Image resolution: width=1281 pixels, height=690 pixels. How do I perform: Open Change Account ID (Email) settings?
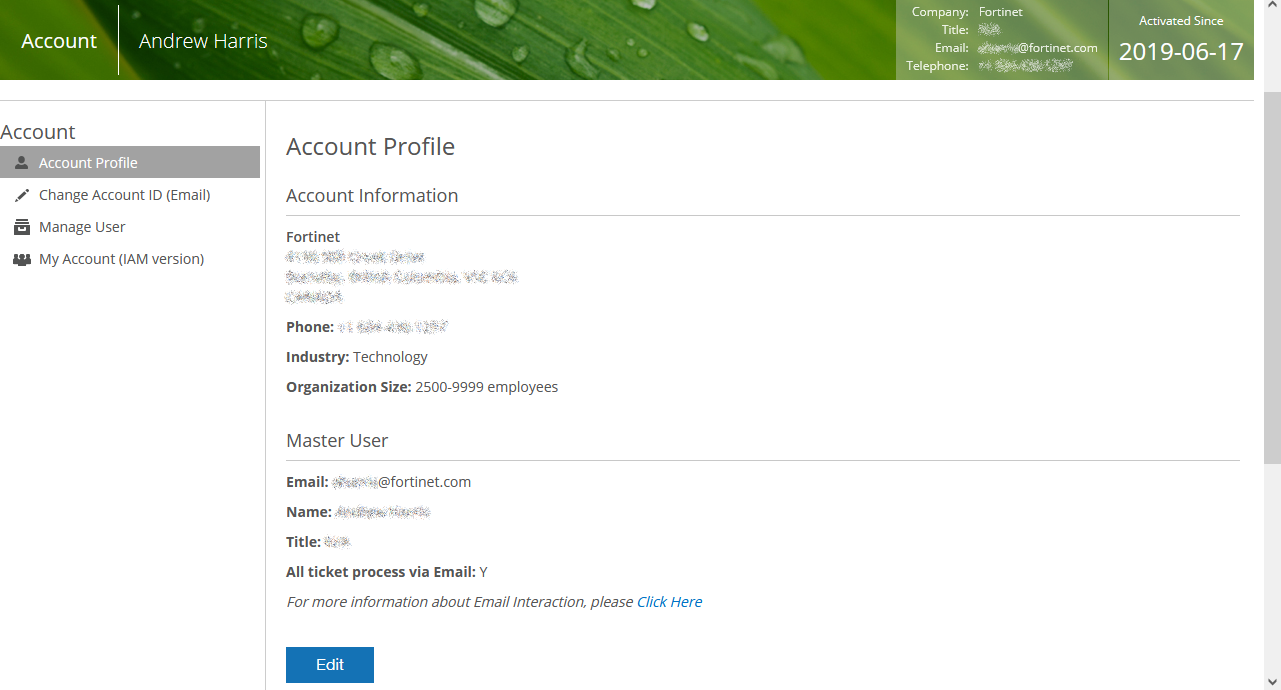124,194
